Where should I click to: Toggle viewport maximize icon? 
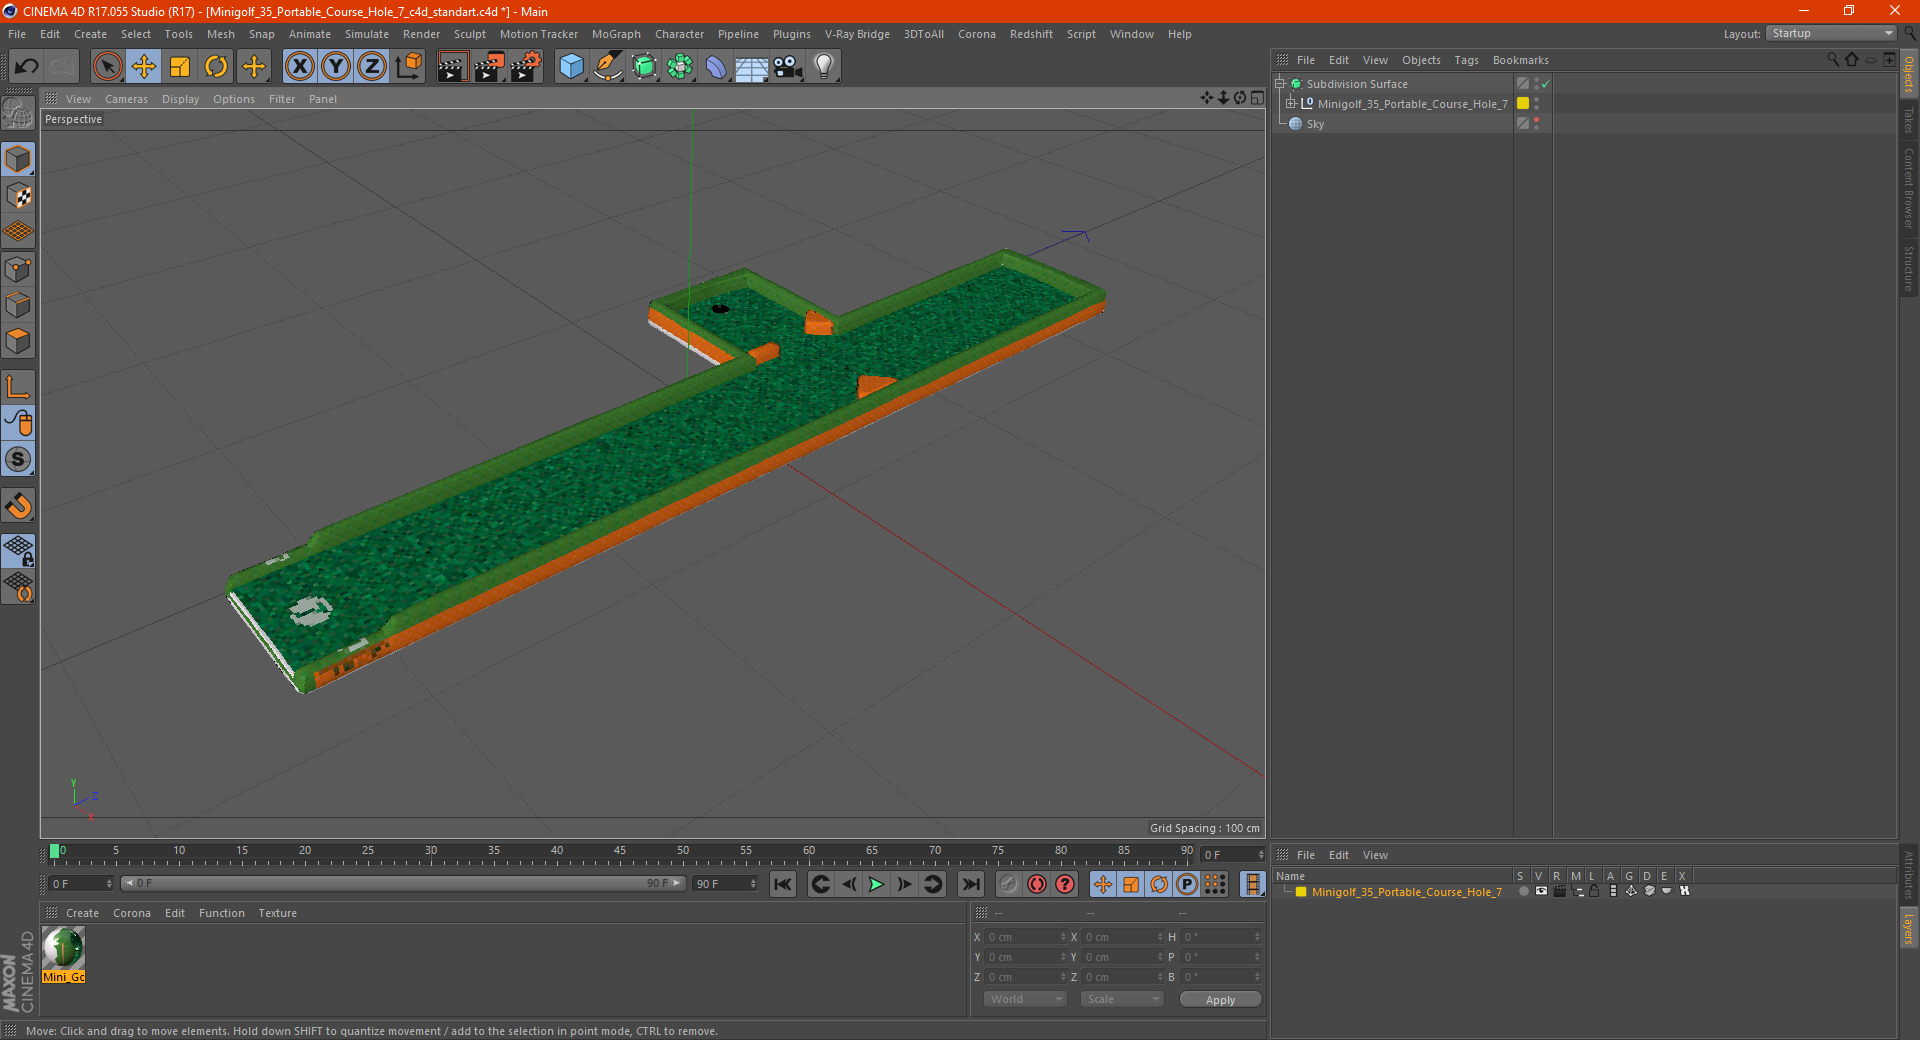[1257, 98]
